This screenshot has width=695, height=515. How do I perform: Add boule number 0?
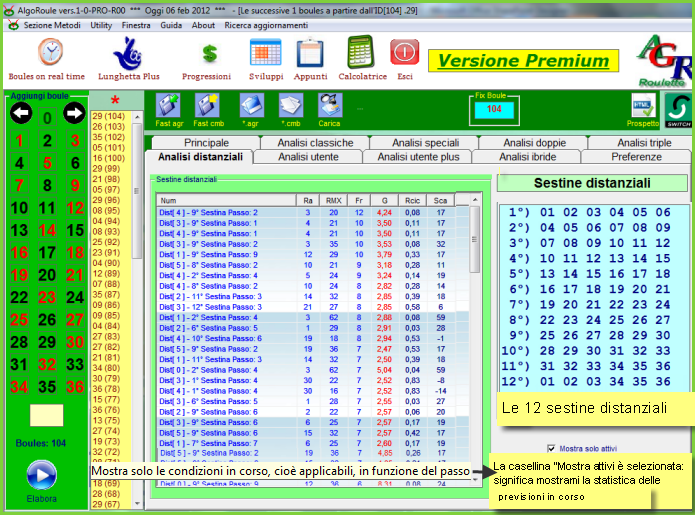(47, 118)
